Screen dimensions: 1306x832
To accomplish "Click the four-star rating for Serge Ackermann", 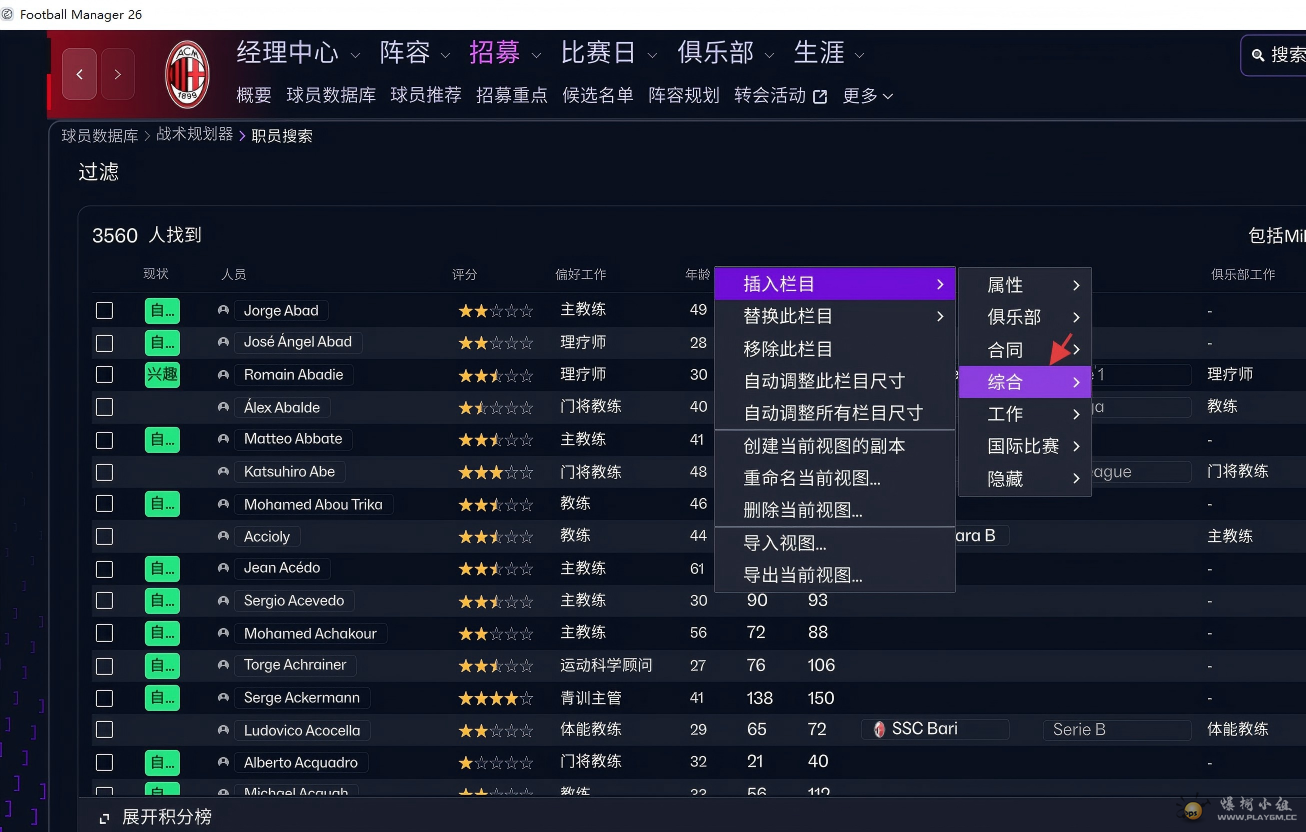I will pyautogui.click(x=495, y=698).
